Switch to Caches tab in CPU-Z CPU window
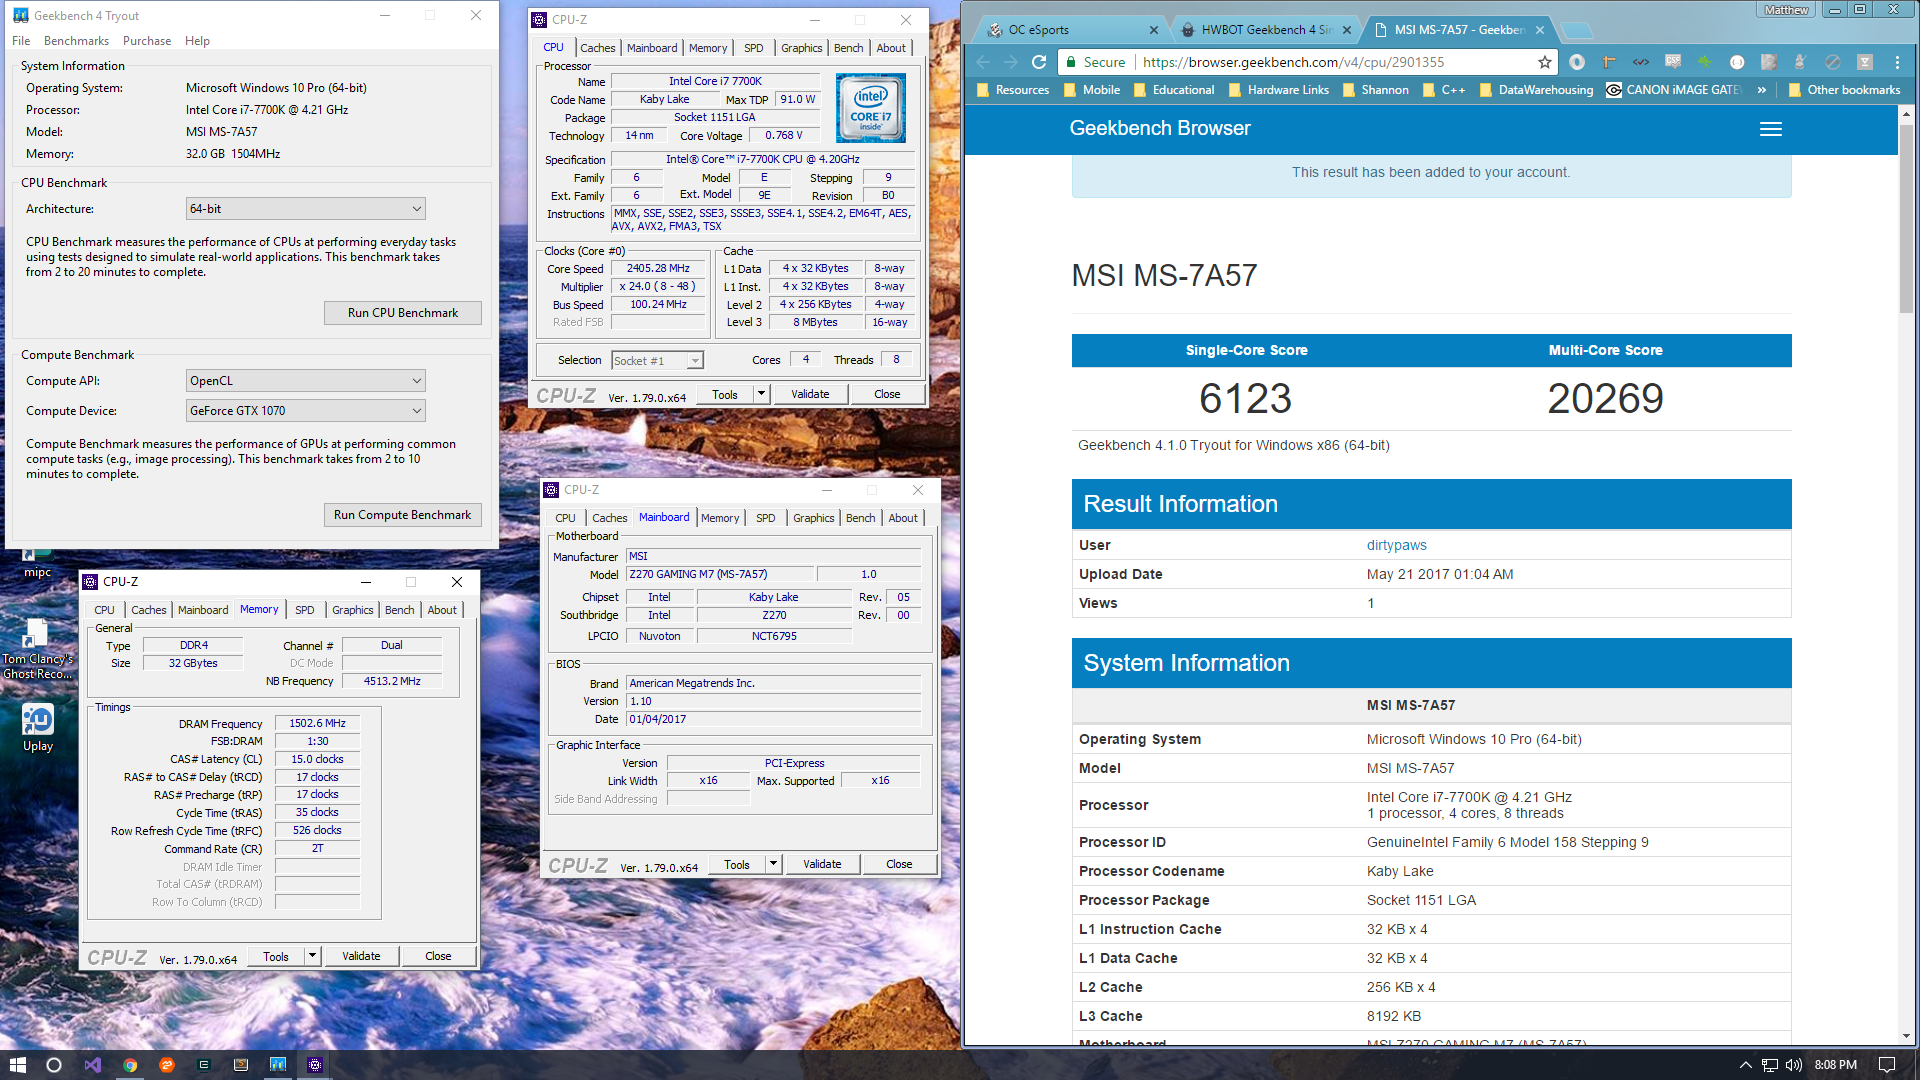The width and height of the screenshot is (1920, 1080). click(x=598, y=48)
